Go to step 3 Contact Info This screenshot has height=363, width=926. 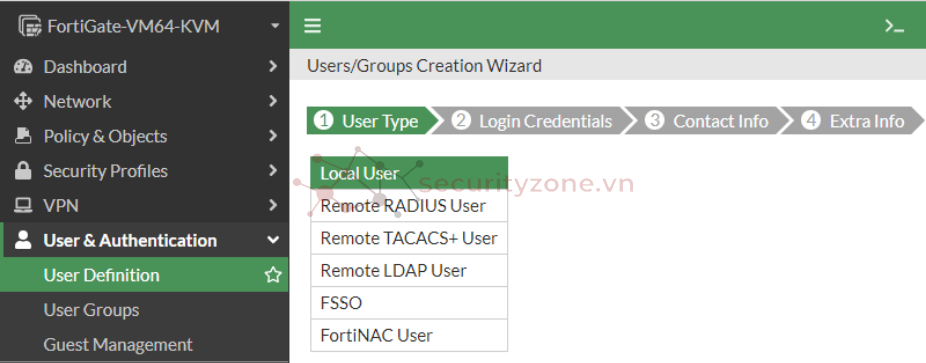point(709,121)
